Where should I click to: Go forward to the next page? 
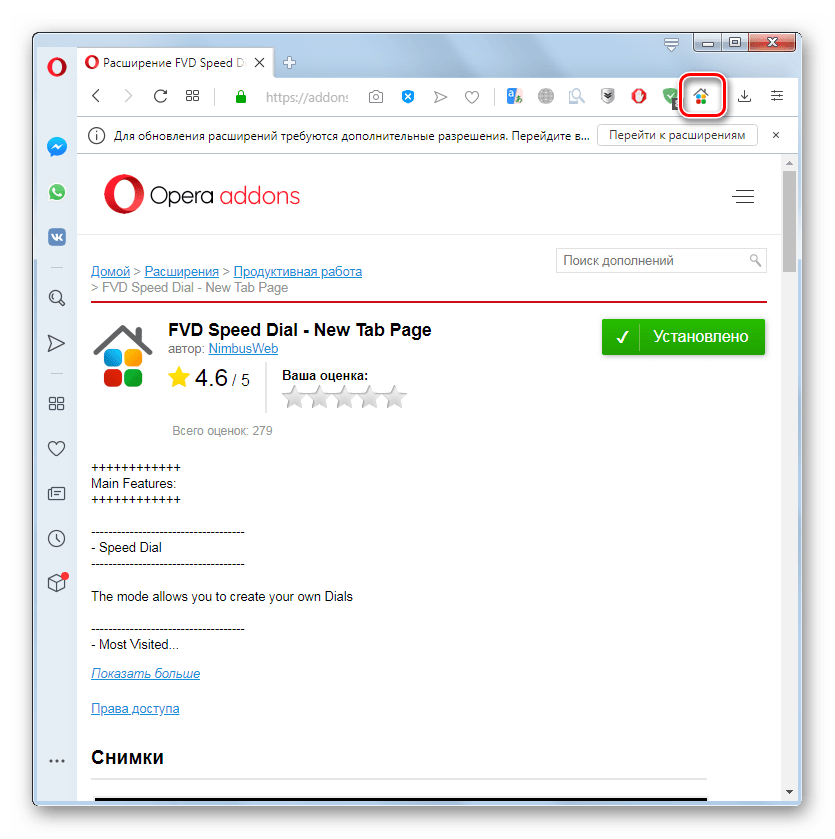click(128, 96)
